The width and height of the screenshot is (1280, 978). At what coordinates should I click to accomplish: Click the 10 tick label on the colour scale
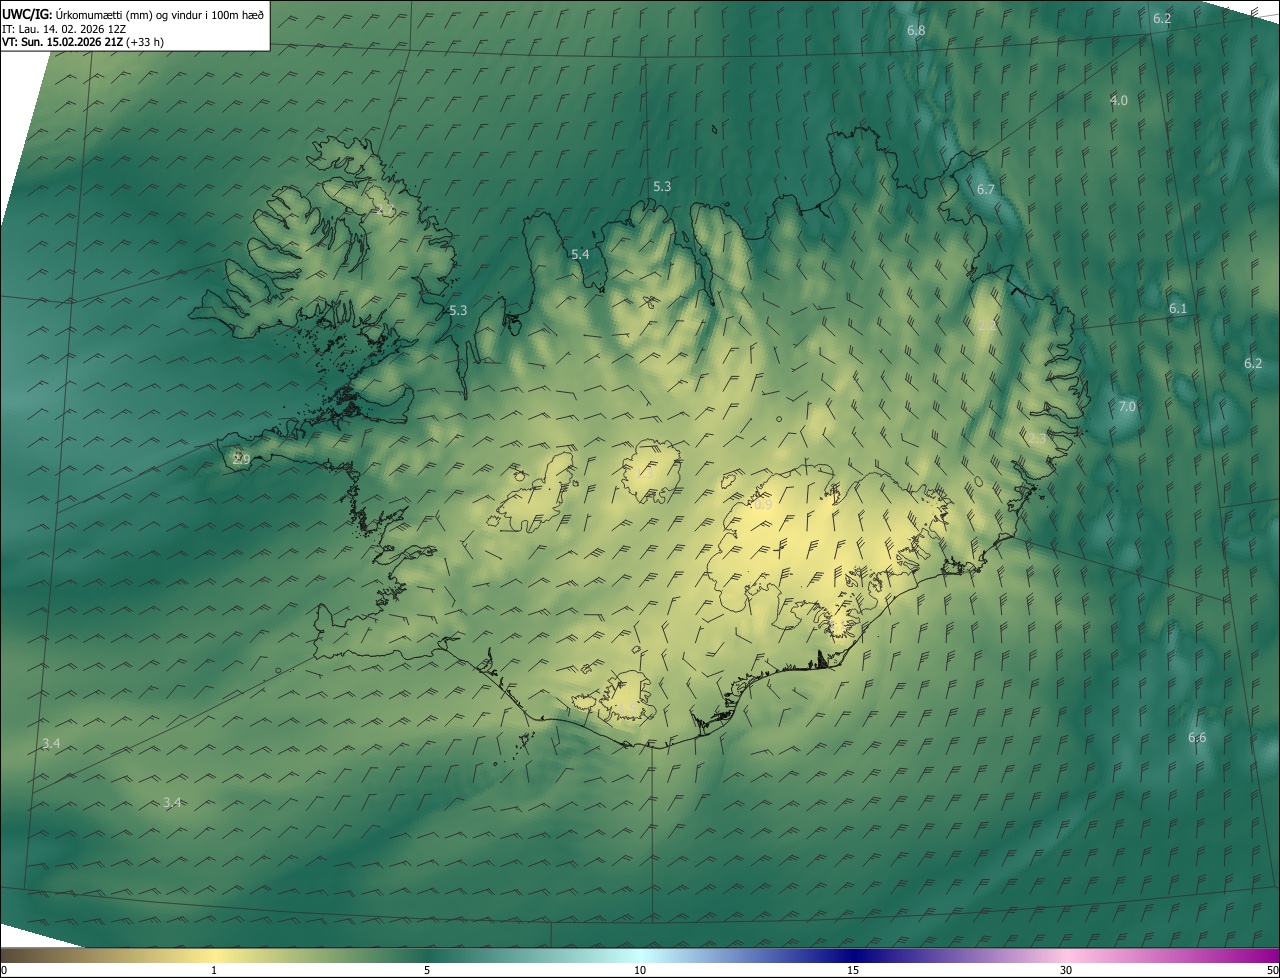(x=640, y=970)
